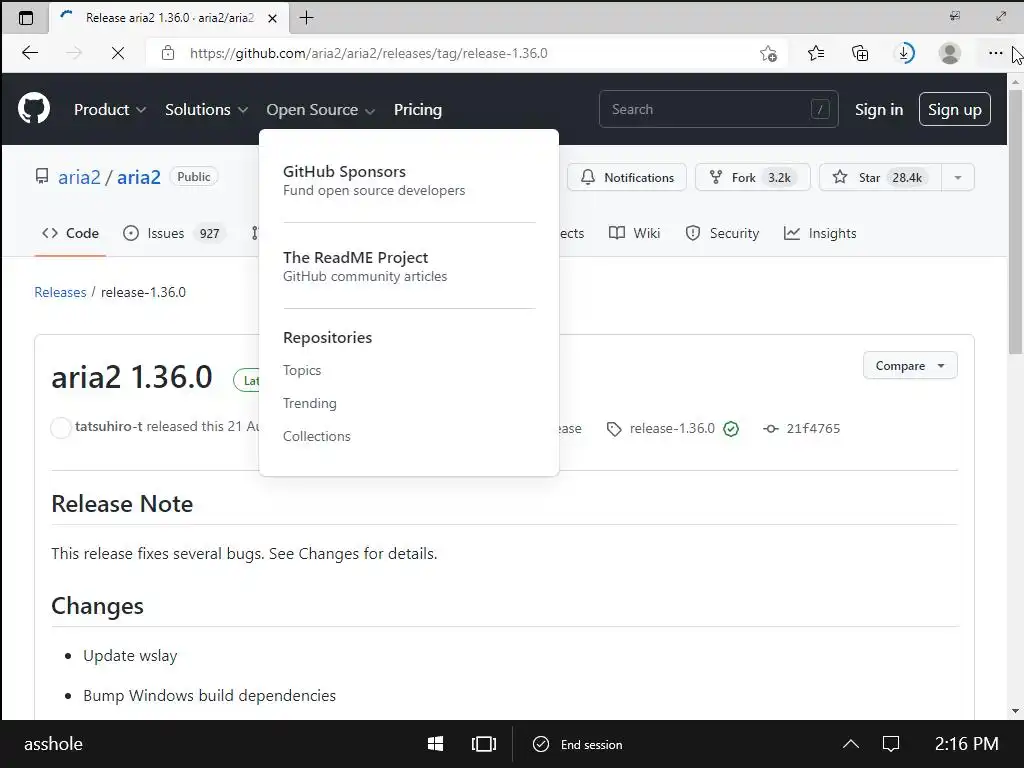Click the scrollbar down arrow

coord(1015,711)
